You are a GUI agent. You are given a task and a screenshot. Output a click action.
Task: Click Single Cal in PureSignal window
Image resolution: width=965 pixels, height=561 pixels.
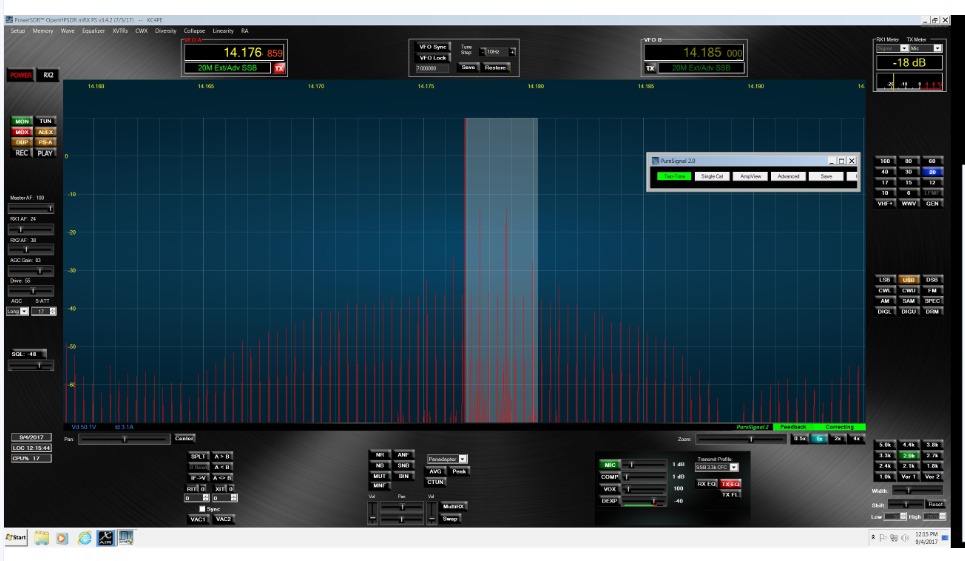(712, 177)
